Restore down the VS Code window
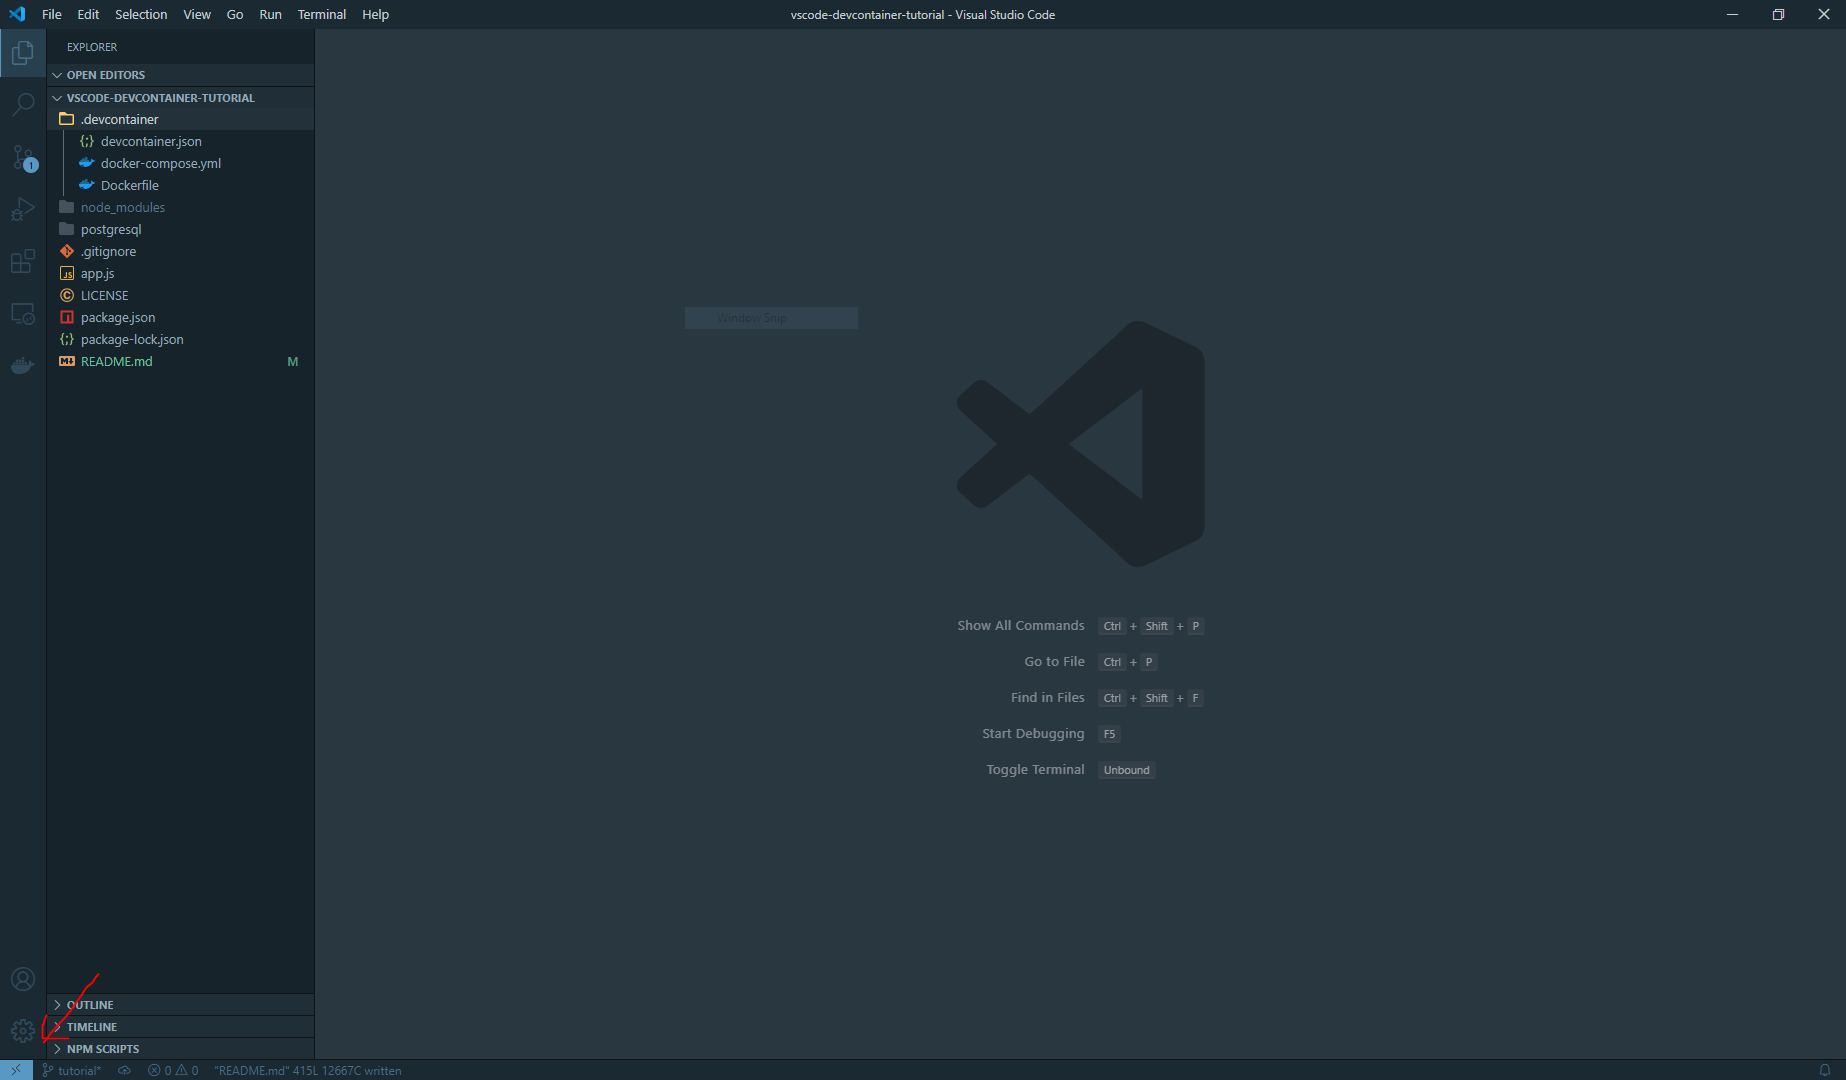The image size is (1846, 1080). pos(1778,14)
